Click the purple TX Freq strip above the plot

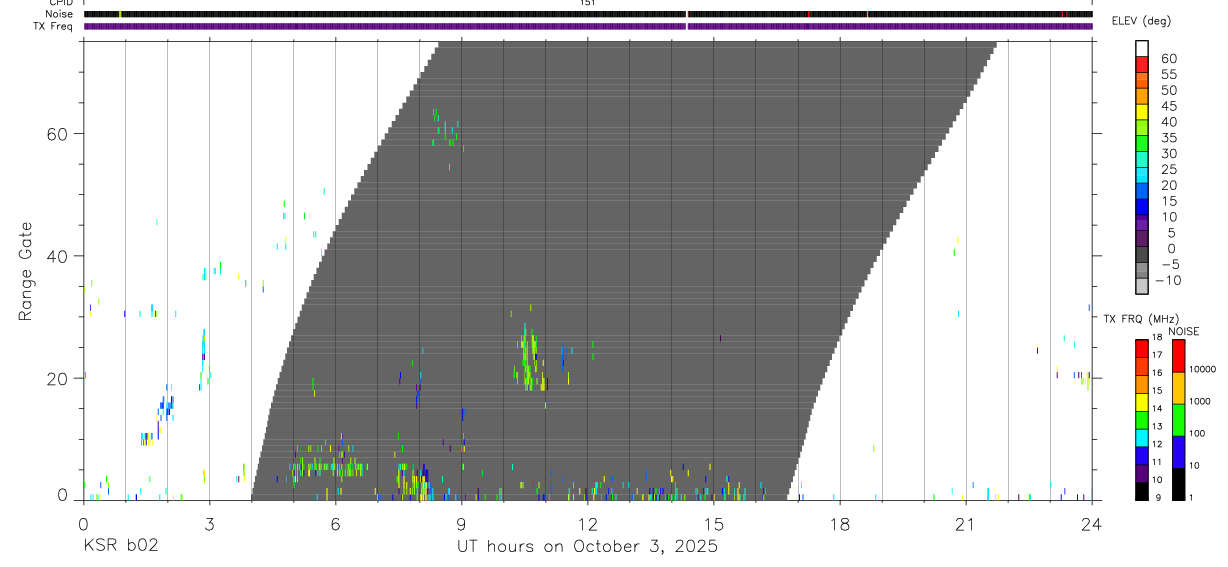588,26
